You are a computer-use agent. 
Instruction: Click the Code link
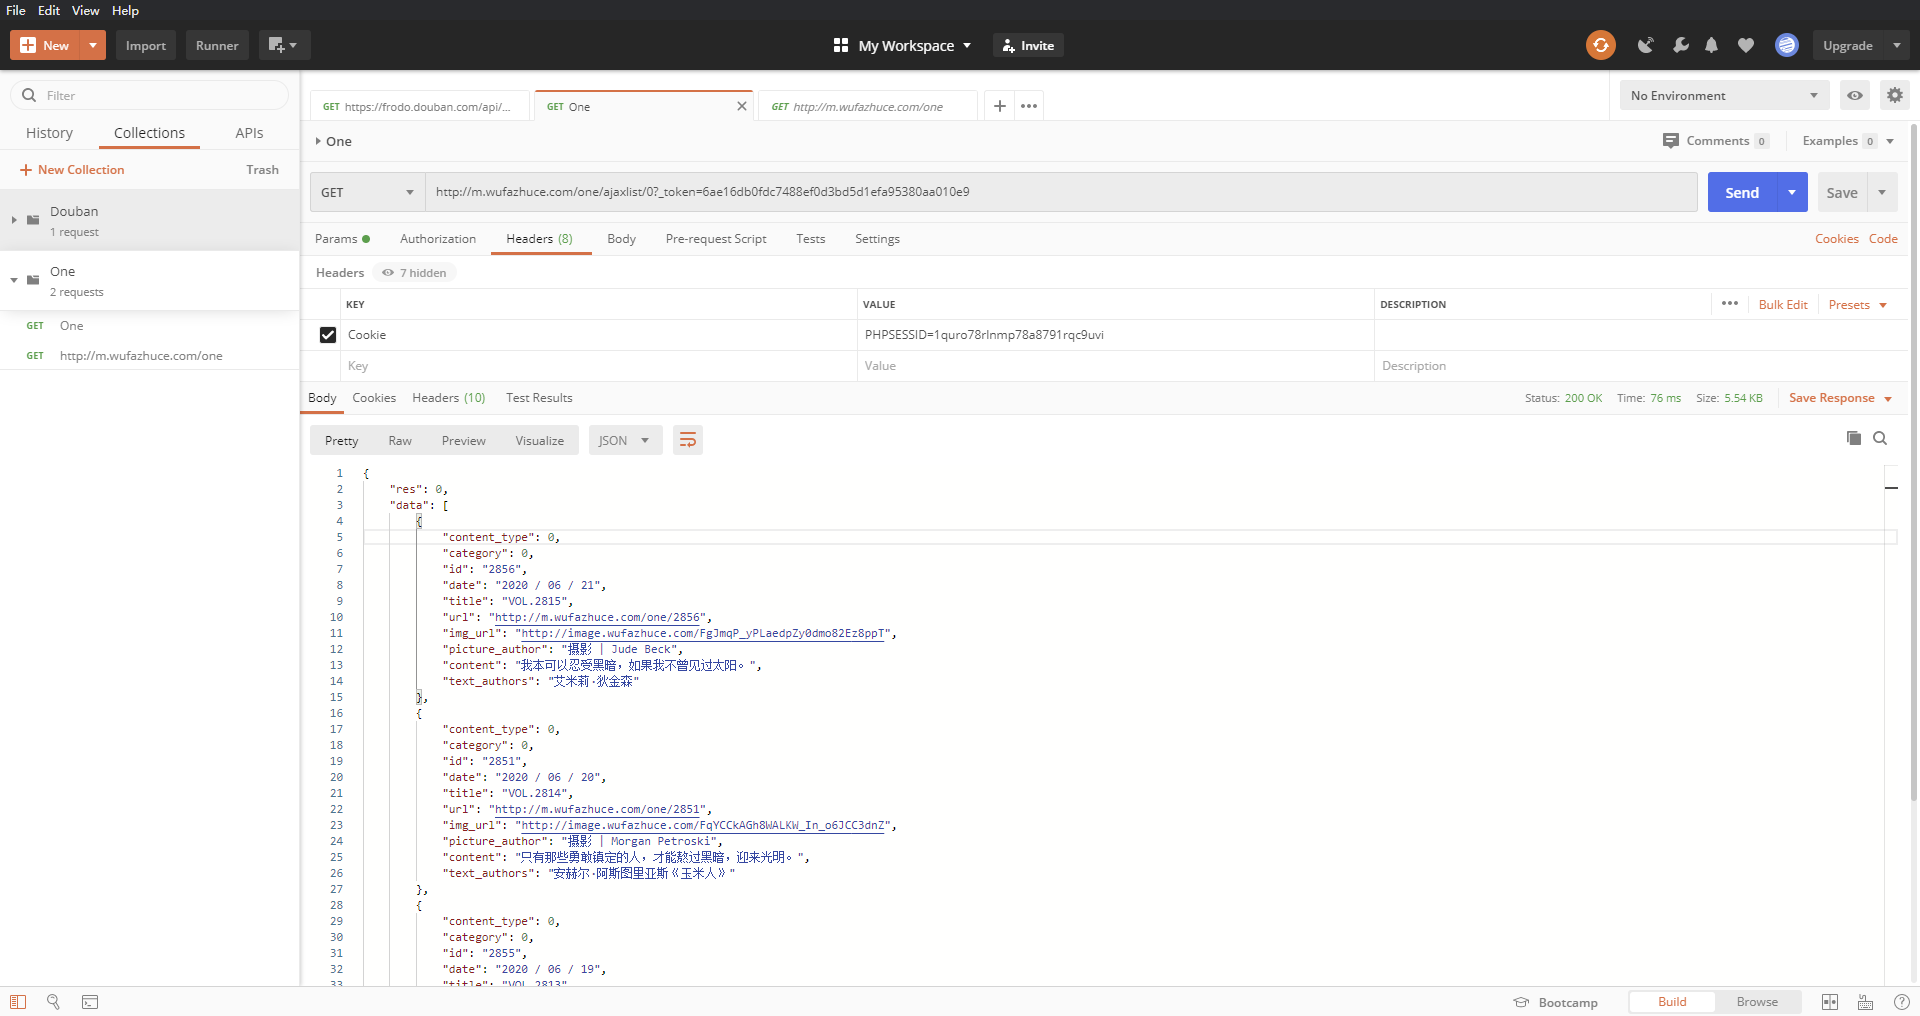pos(1883,238)
